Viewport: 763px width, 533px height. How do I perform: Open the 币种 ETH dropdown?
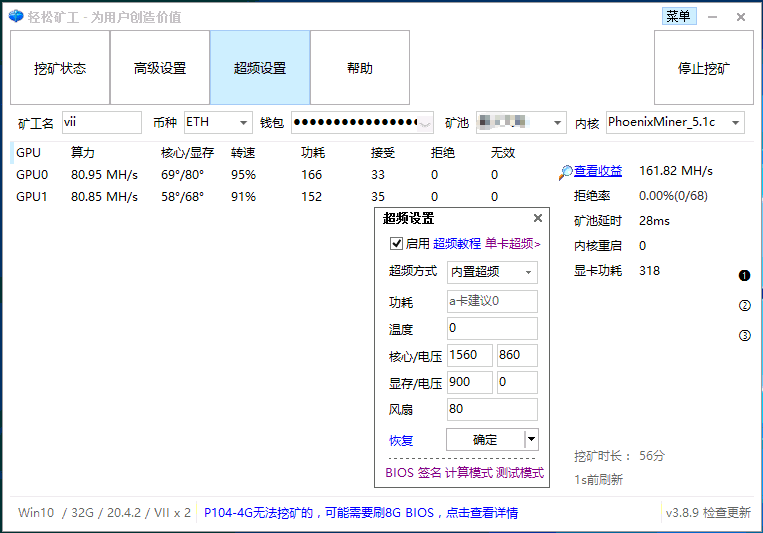[244, 123]
